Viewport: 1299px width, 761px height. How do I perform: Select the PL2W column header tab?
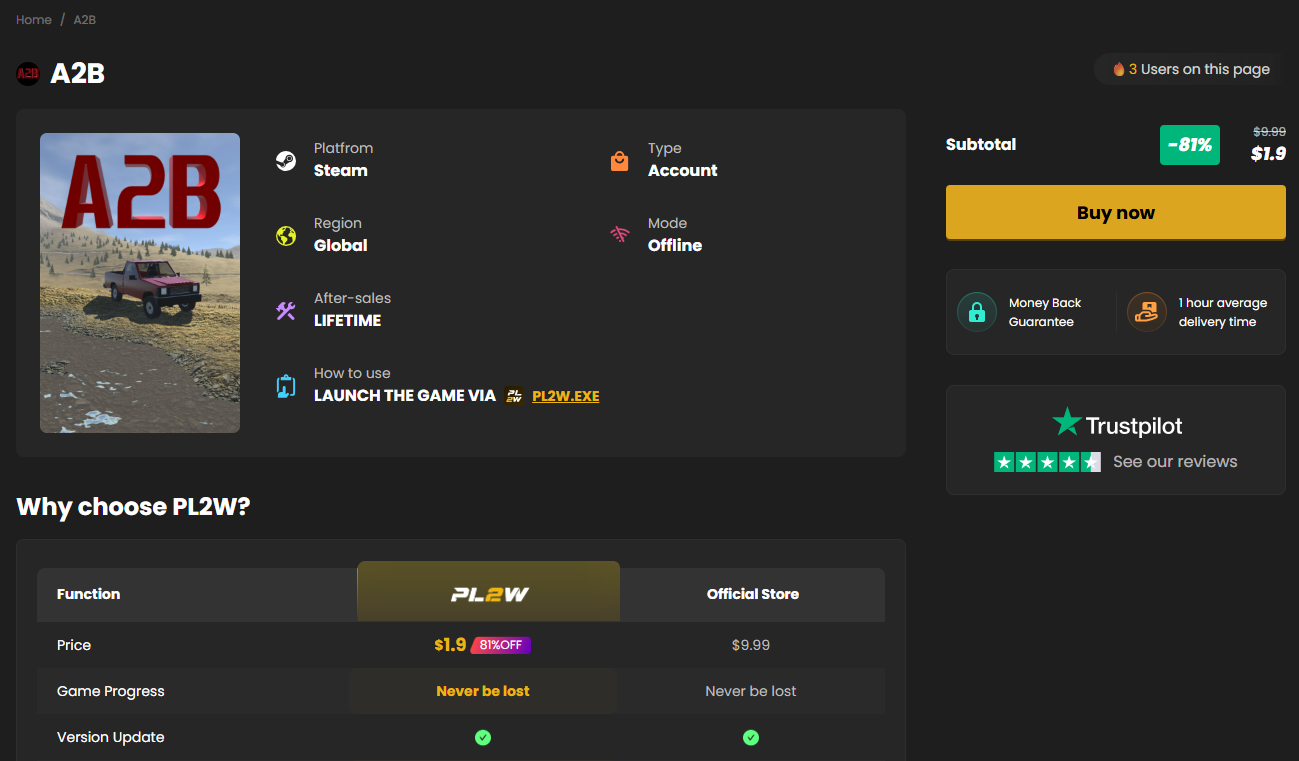point(489,592)
